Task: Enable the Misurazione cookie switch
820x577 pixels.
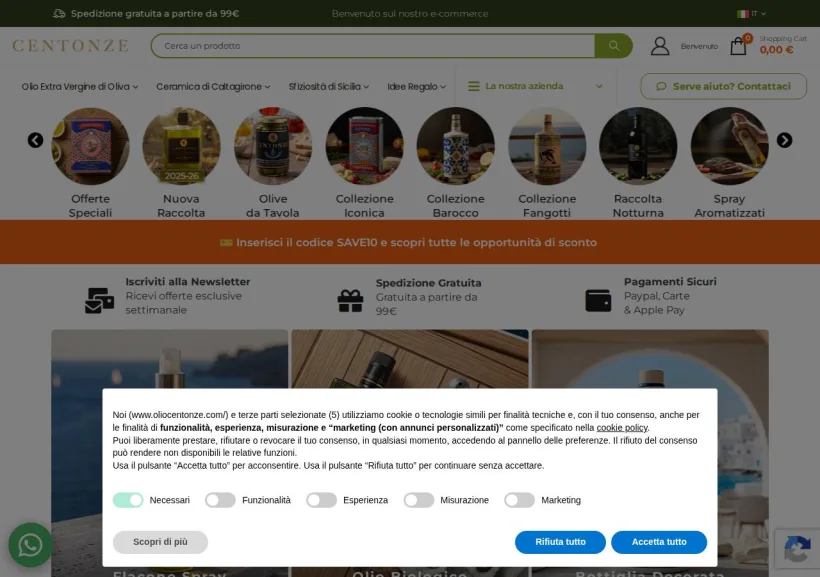Action: tap(418, 500)
